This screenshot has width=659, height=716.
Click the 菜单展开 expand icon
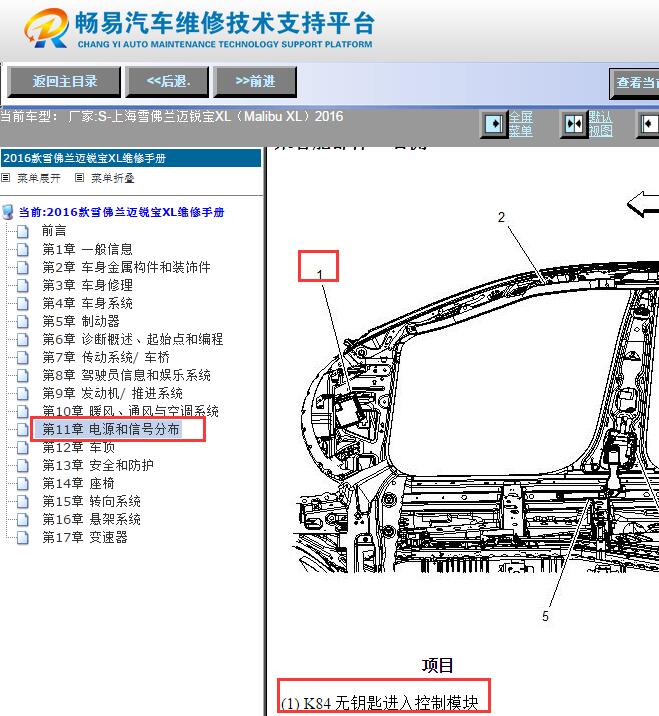click(x=5, y=178)
